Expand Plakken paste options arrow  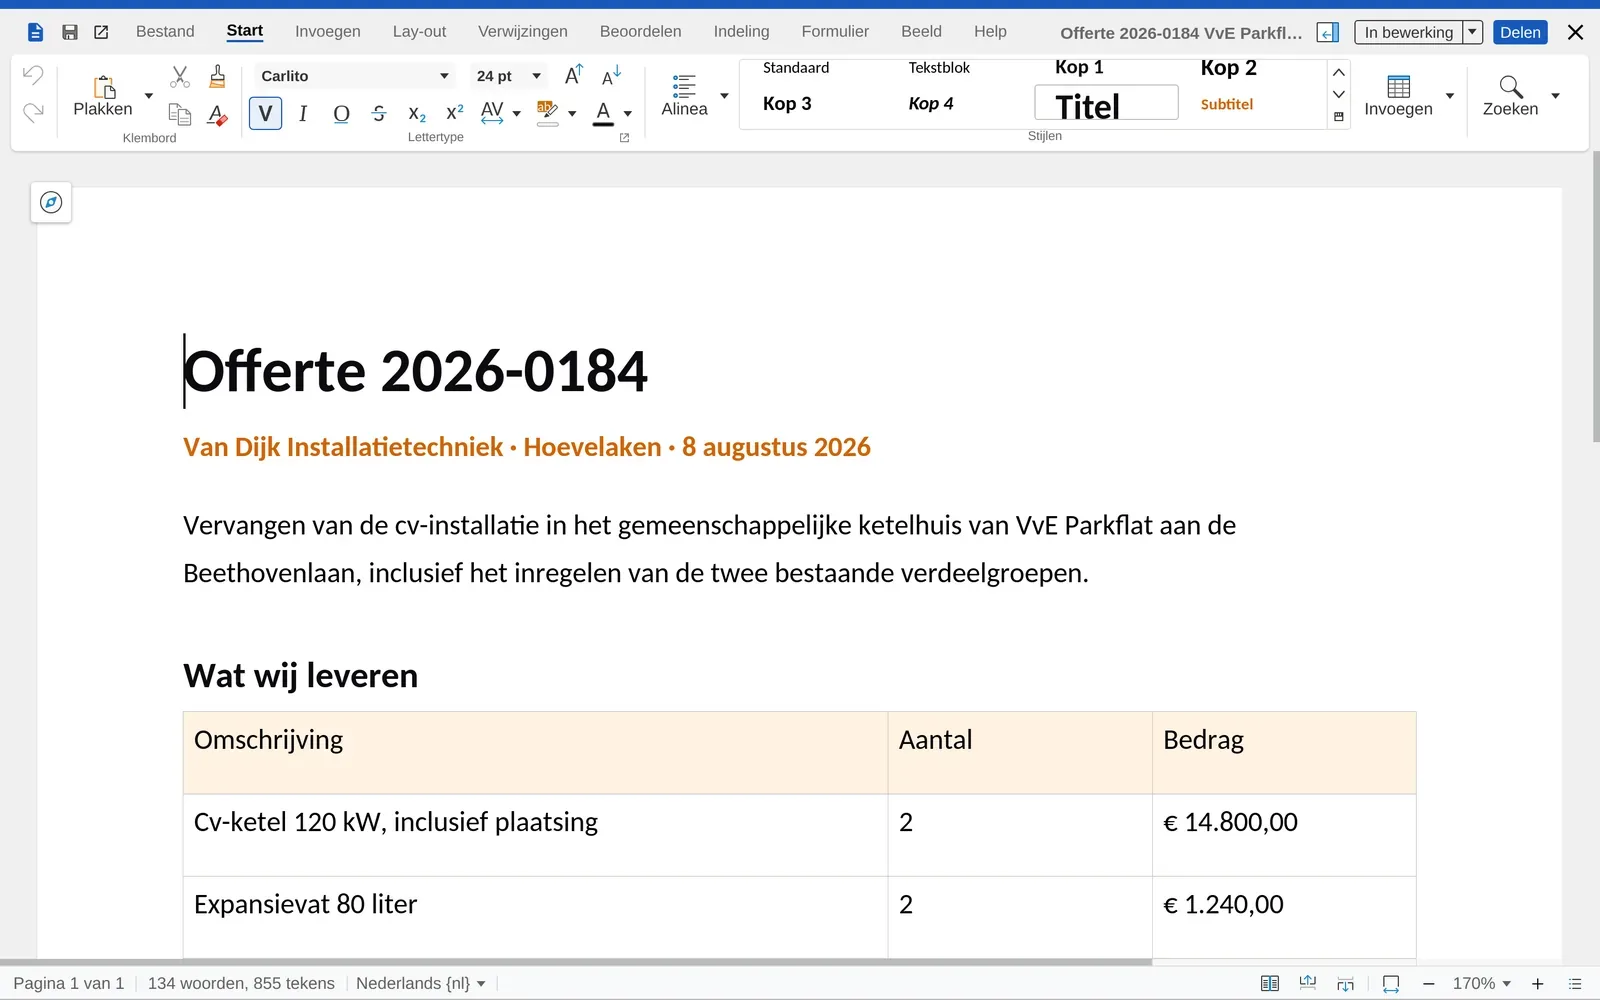pyautogui.click(x=149, y=96)
